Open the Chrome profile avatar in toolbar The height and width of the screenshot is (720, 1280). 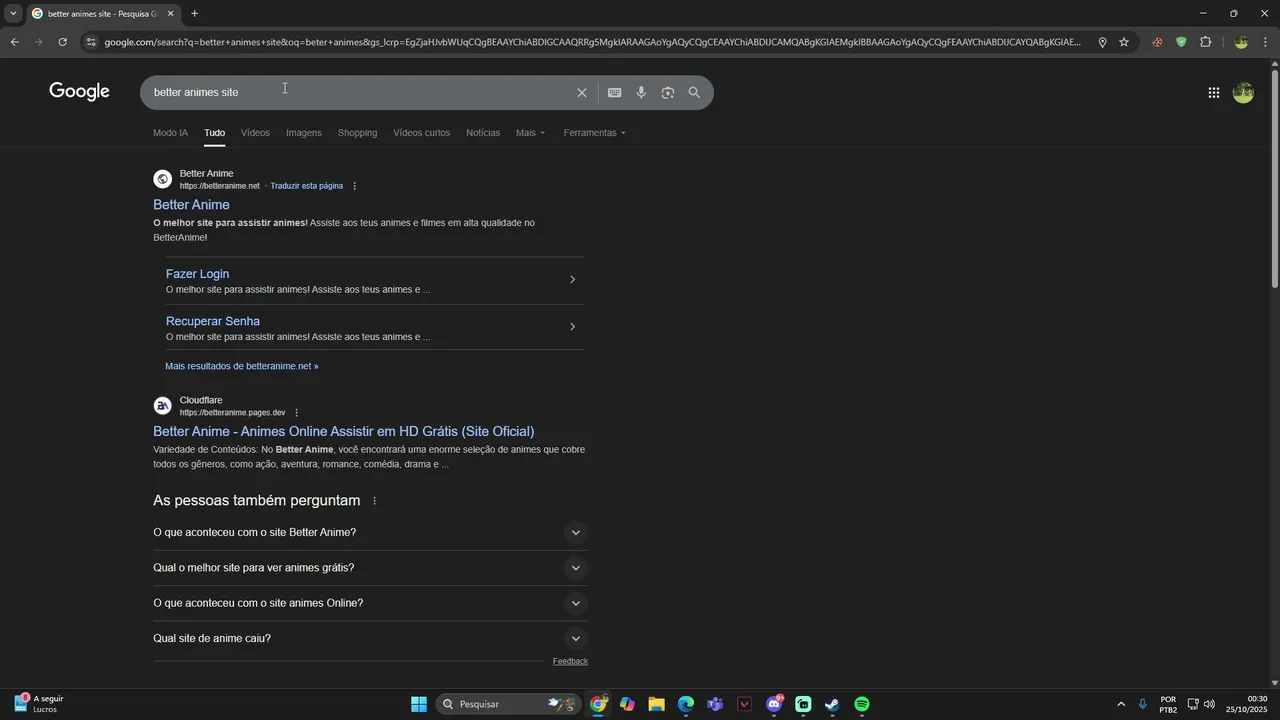click(x=1241, y=42)
